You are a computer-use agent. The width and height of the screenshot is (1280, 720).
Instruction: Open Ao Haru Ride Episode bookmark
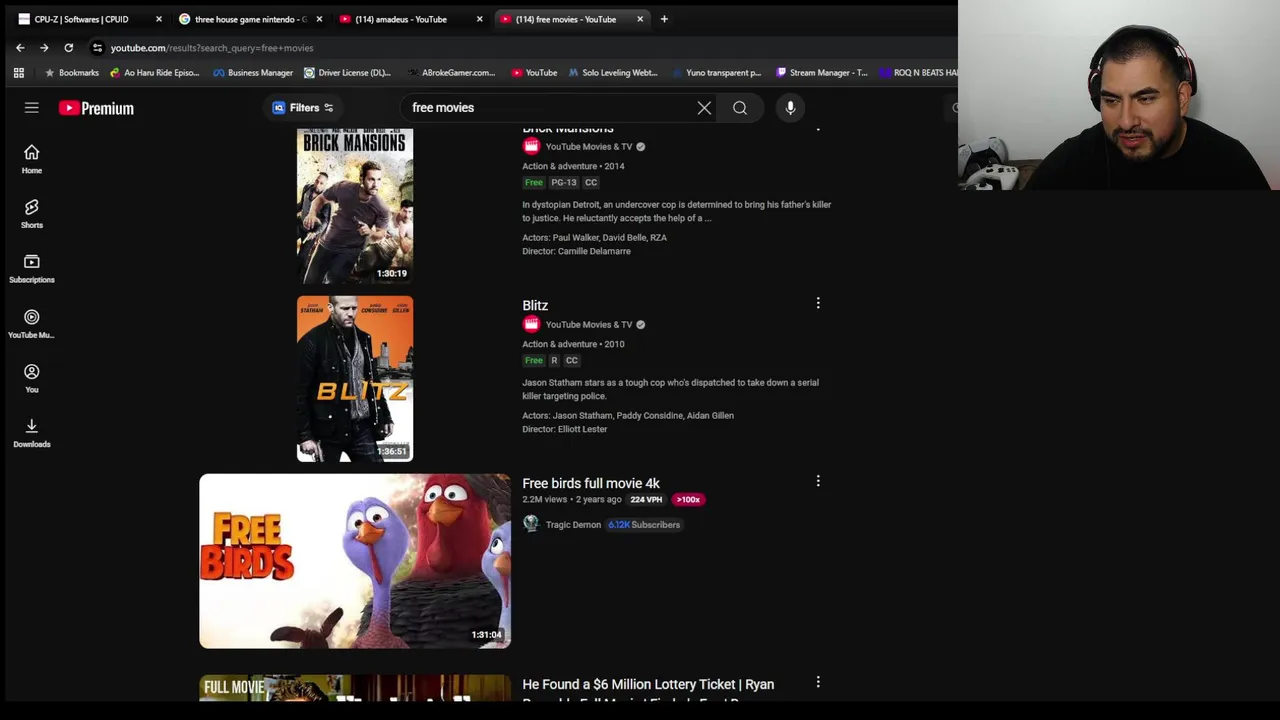154,73
